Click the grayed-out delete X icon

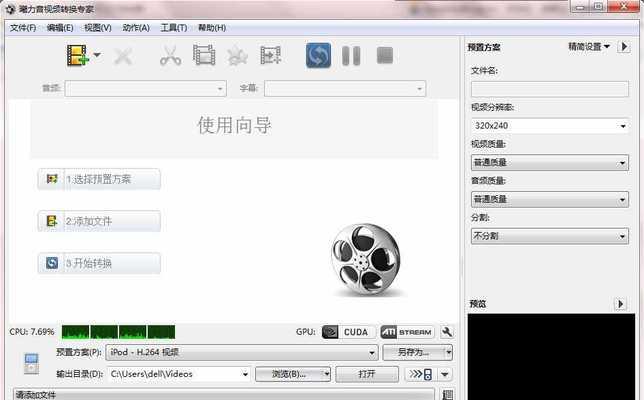tap(123, 56)
